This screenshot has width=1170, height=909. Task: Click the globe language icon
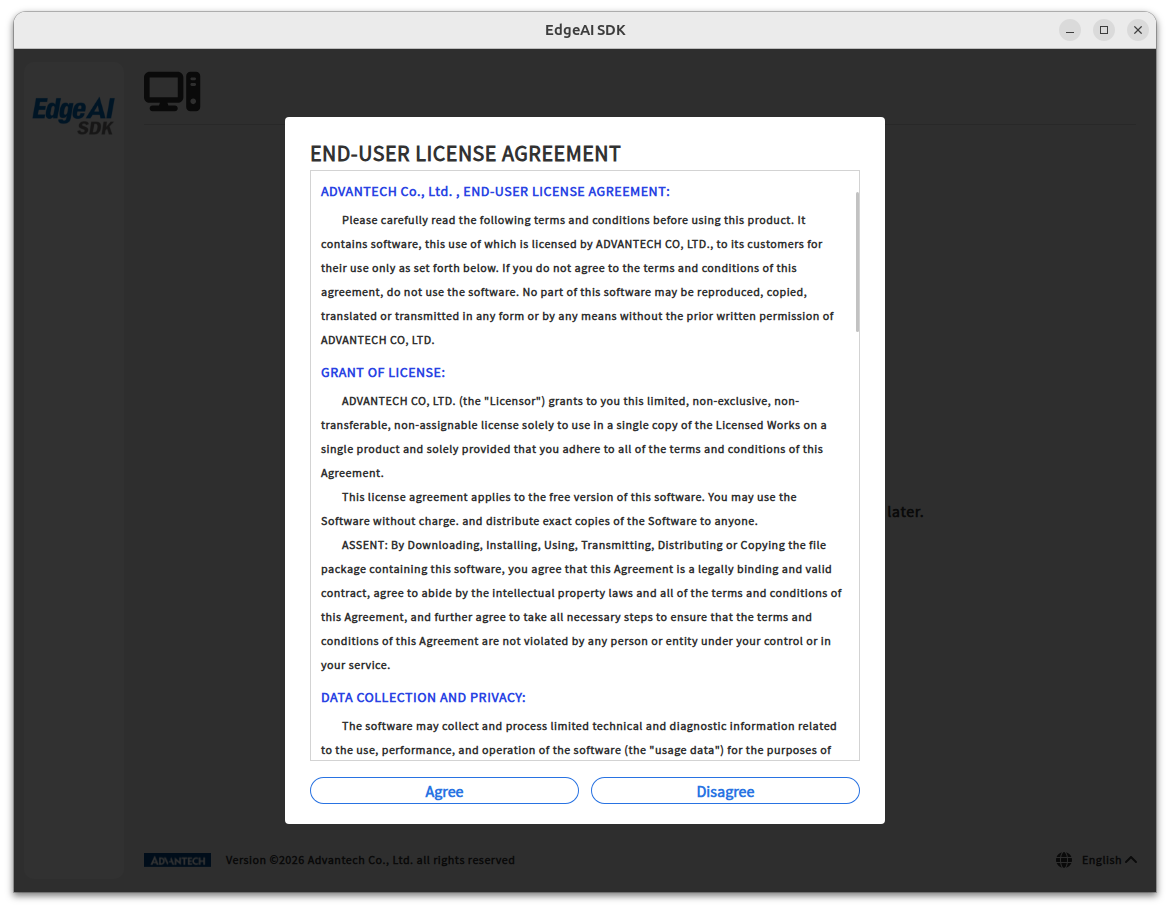(1064, 860)
